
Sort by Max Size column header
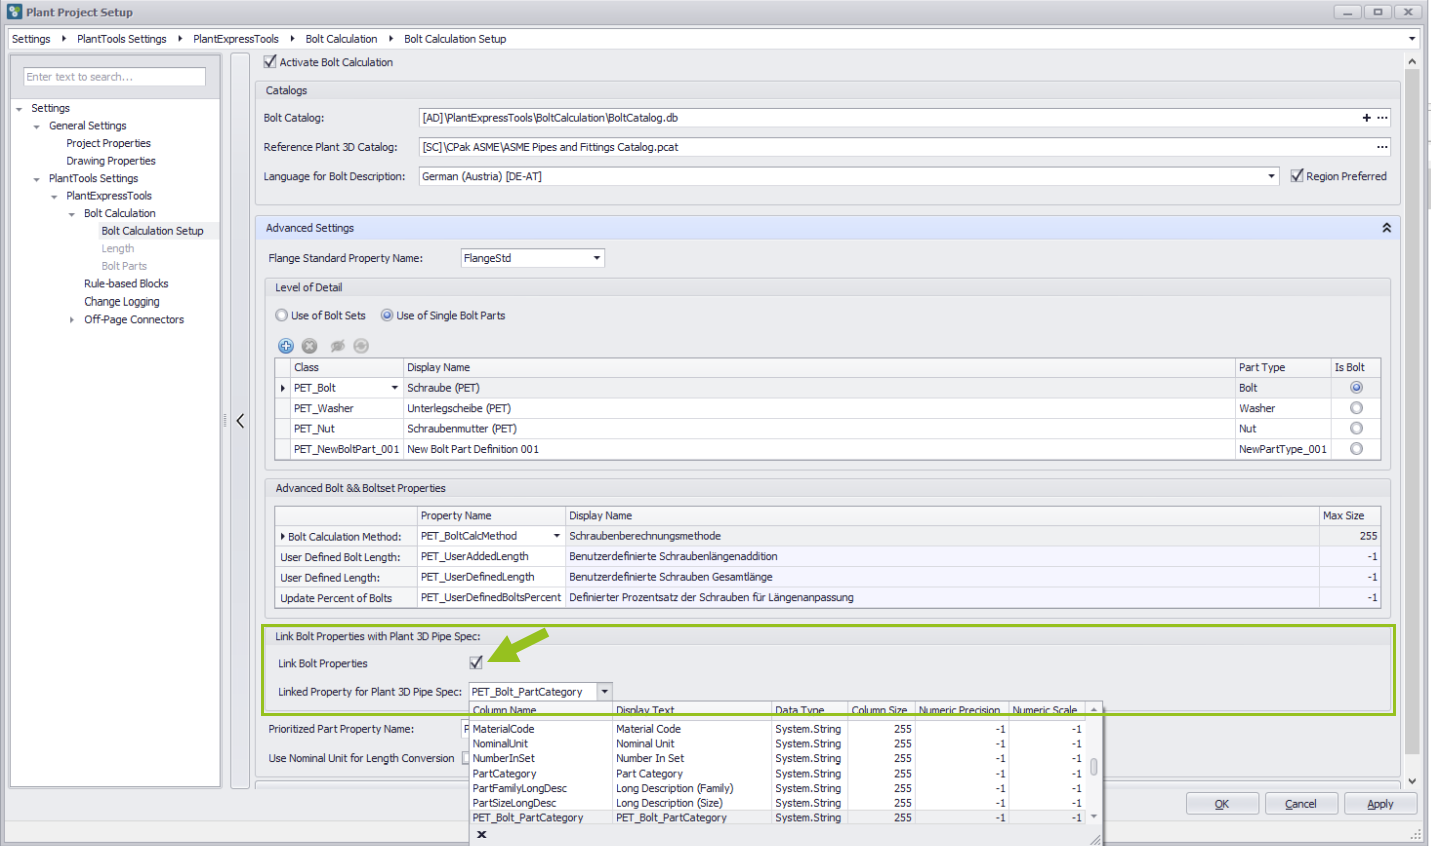(x=1350, y=516)
